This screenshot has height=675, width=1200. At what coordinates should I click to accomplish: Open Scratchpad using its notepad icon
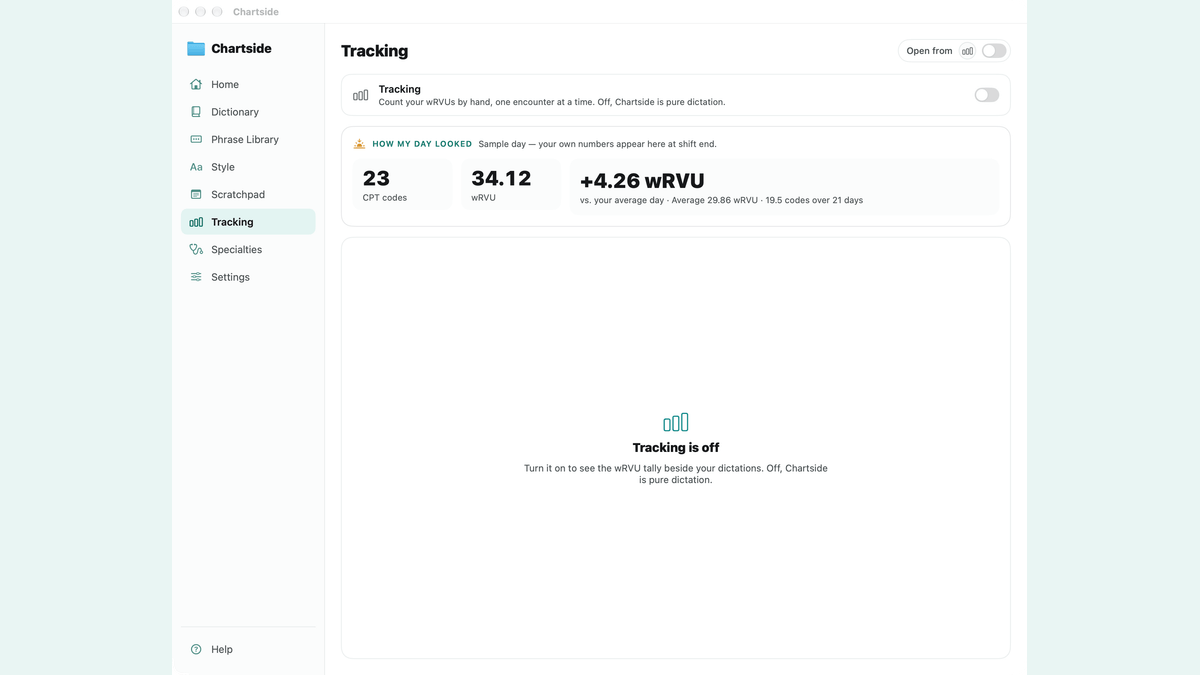point(196,195)
